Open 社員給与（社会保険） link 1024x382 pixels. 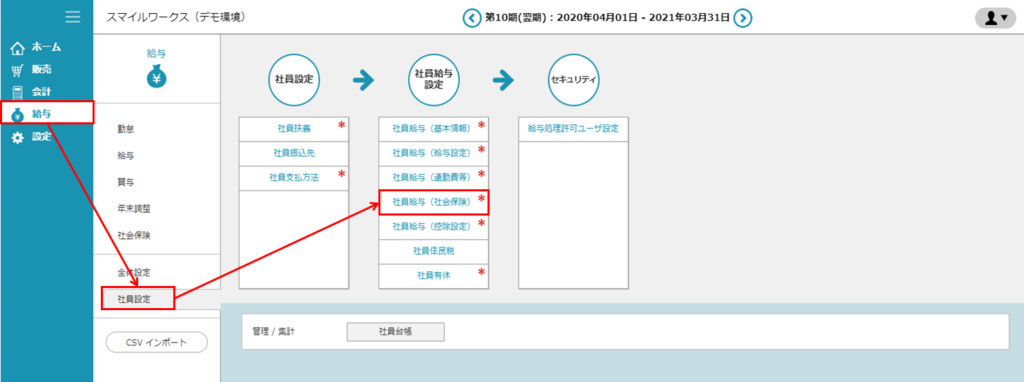coord(434,202)
